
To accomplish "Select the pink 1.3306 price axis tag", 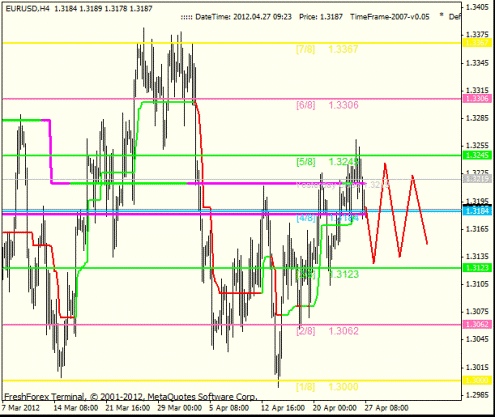I will [x=477, y=98].
